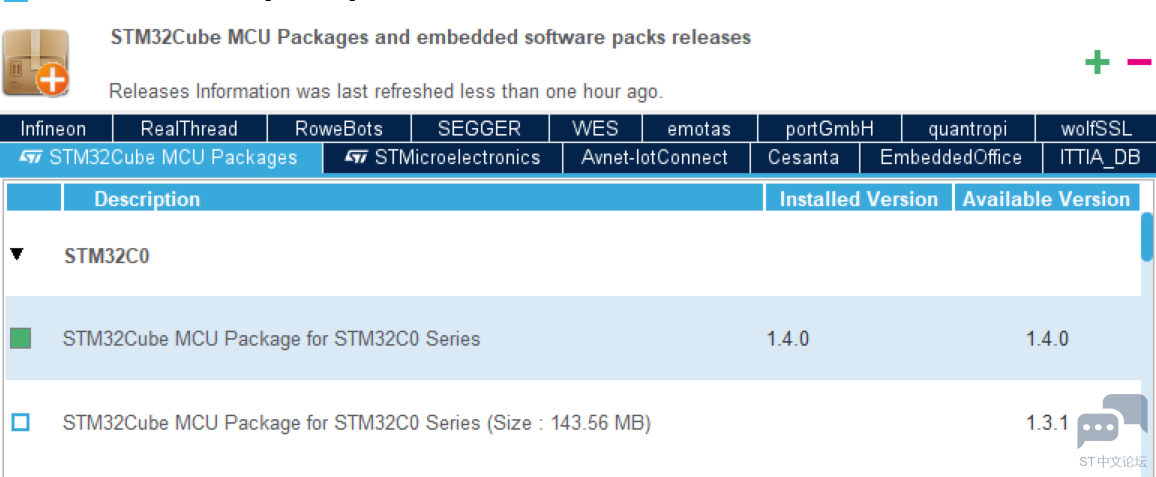This screenshot has height=477, width=1156.
Task: Click the ST logo on STMicroelectronics tab
Action: pos(356,158)
